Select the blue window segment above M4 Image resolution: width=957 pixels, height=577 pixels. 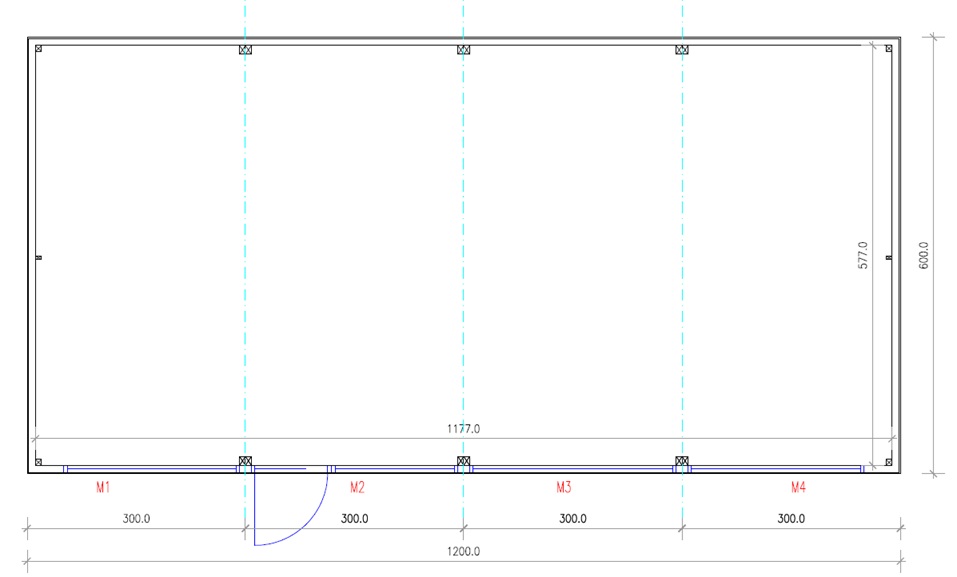click(x=776, y=469)
